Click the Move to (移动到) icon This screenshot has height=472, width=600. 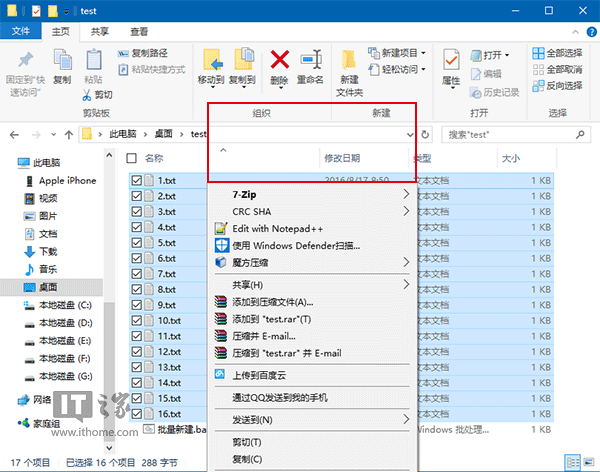pyautogui.click(x=211, y=62)
